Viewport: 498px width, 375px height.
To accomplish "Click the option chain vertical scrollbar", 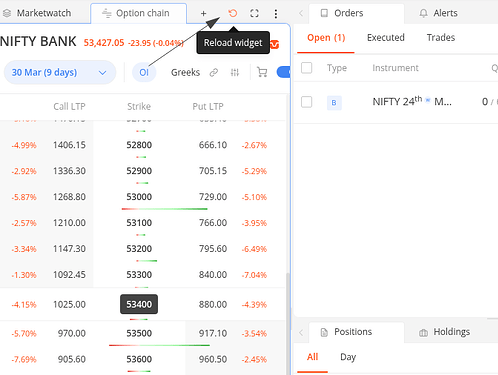I will [288, 323].
